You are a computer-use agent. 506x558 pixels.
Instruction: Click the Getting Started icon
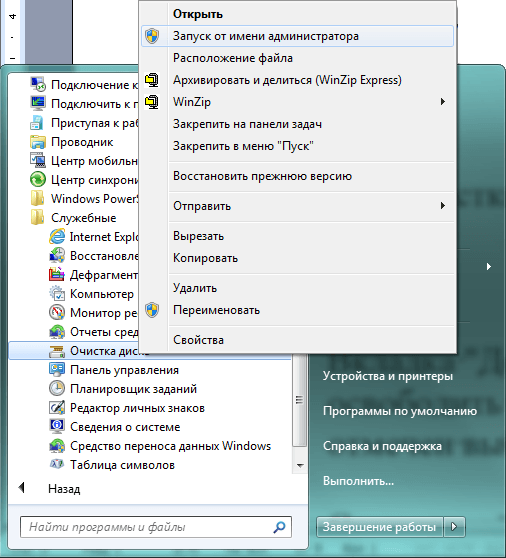pos(38,122)
